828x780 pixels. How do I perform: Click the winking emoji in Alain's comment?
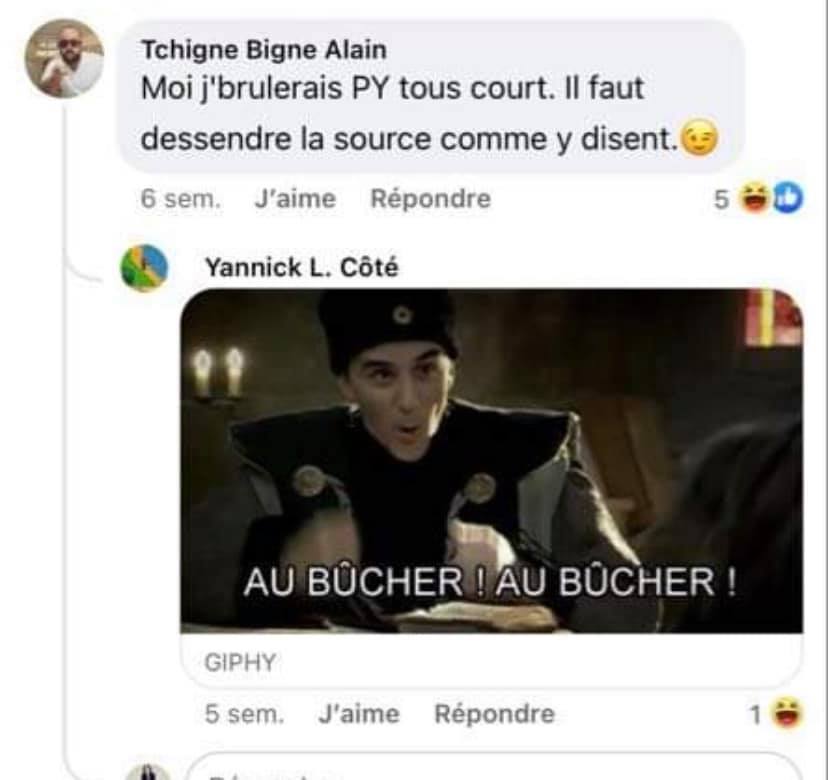pos(699,138)
